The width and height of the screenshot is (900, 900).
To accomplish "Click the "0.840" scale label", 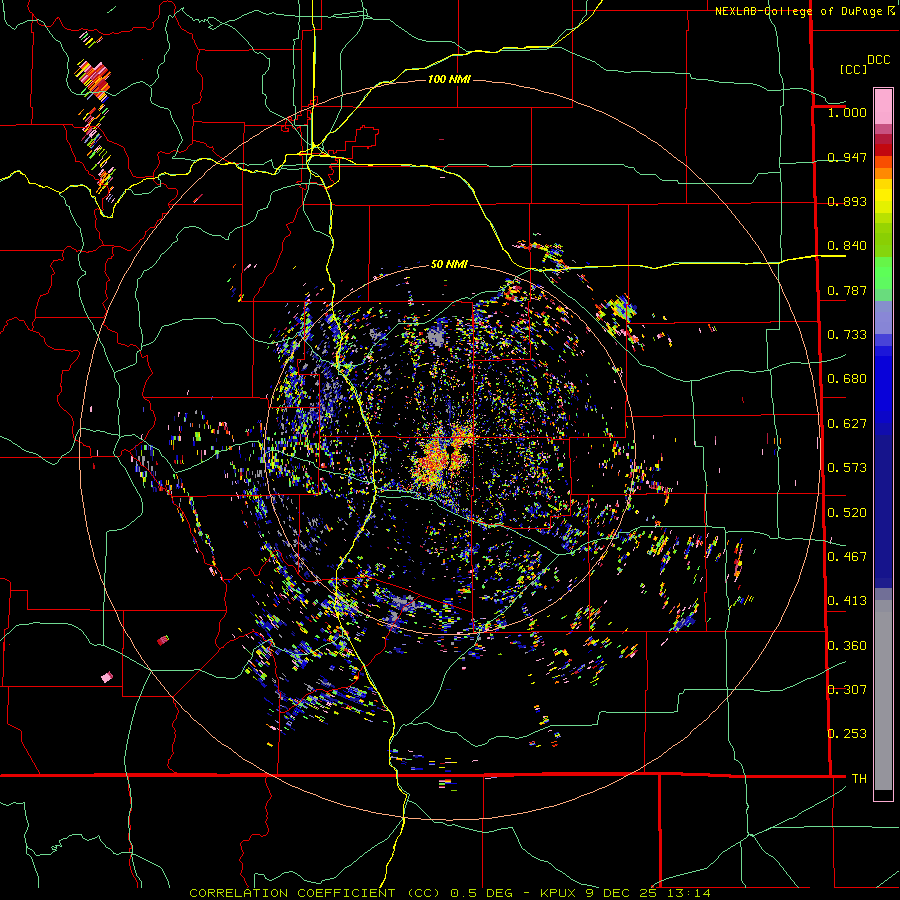I will point(847,246).
